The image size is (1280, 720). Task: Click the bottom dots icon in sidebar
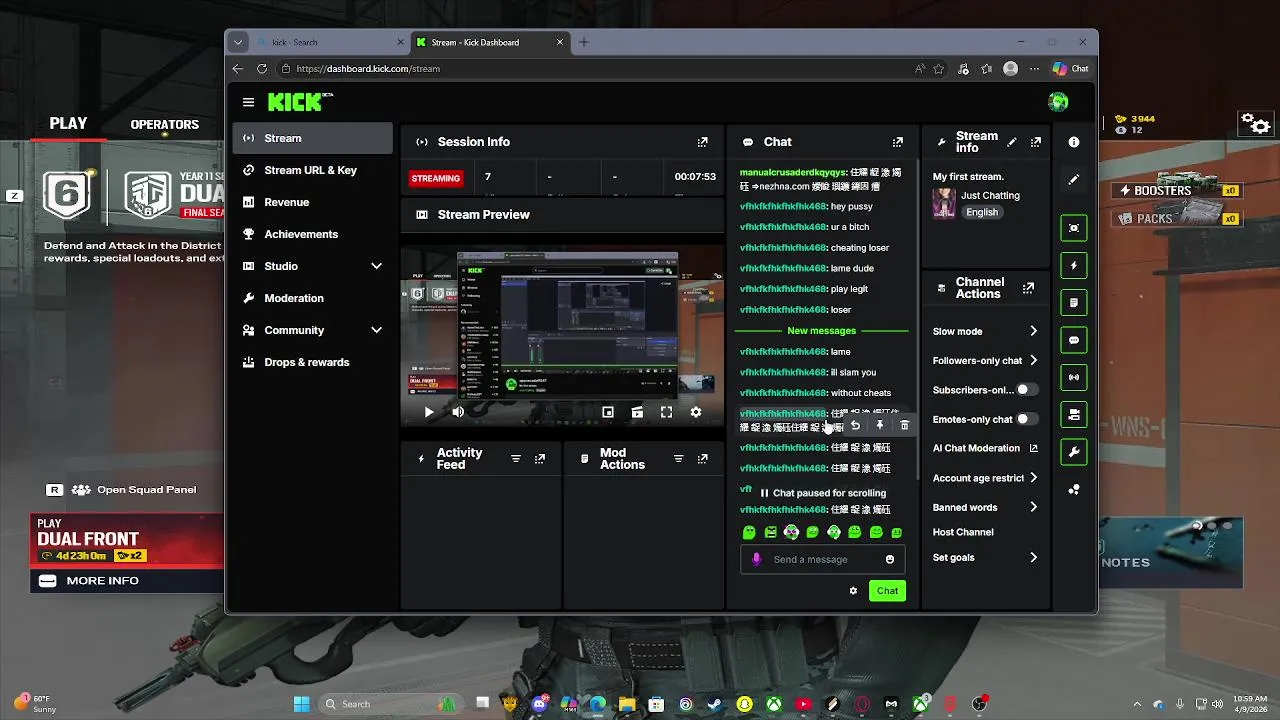click(1074, 490)
